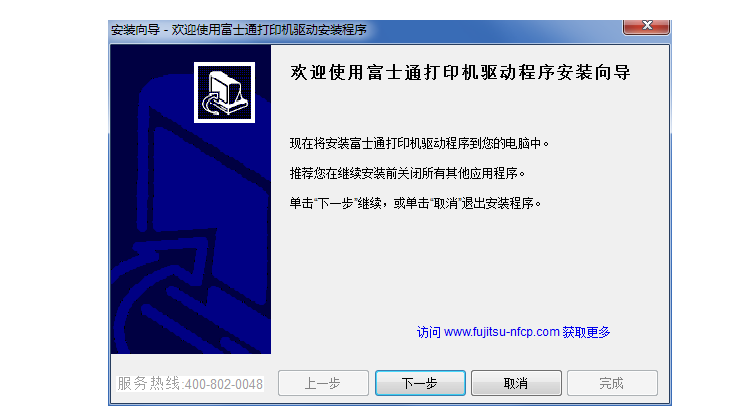
Task: Click the printer installer icon in sidebar
Action: [x=224, y=92]
